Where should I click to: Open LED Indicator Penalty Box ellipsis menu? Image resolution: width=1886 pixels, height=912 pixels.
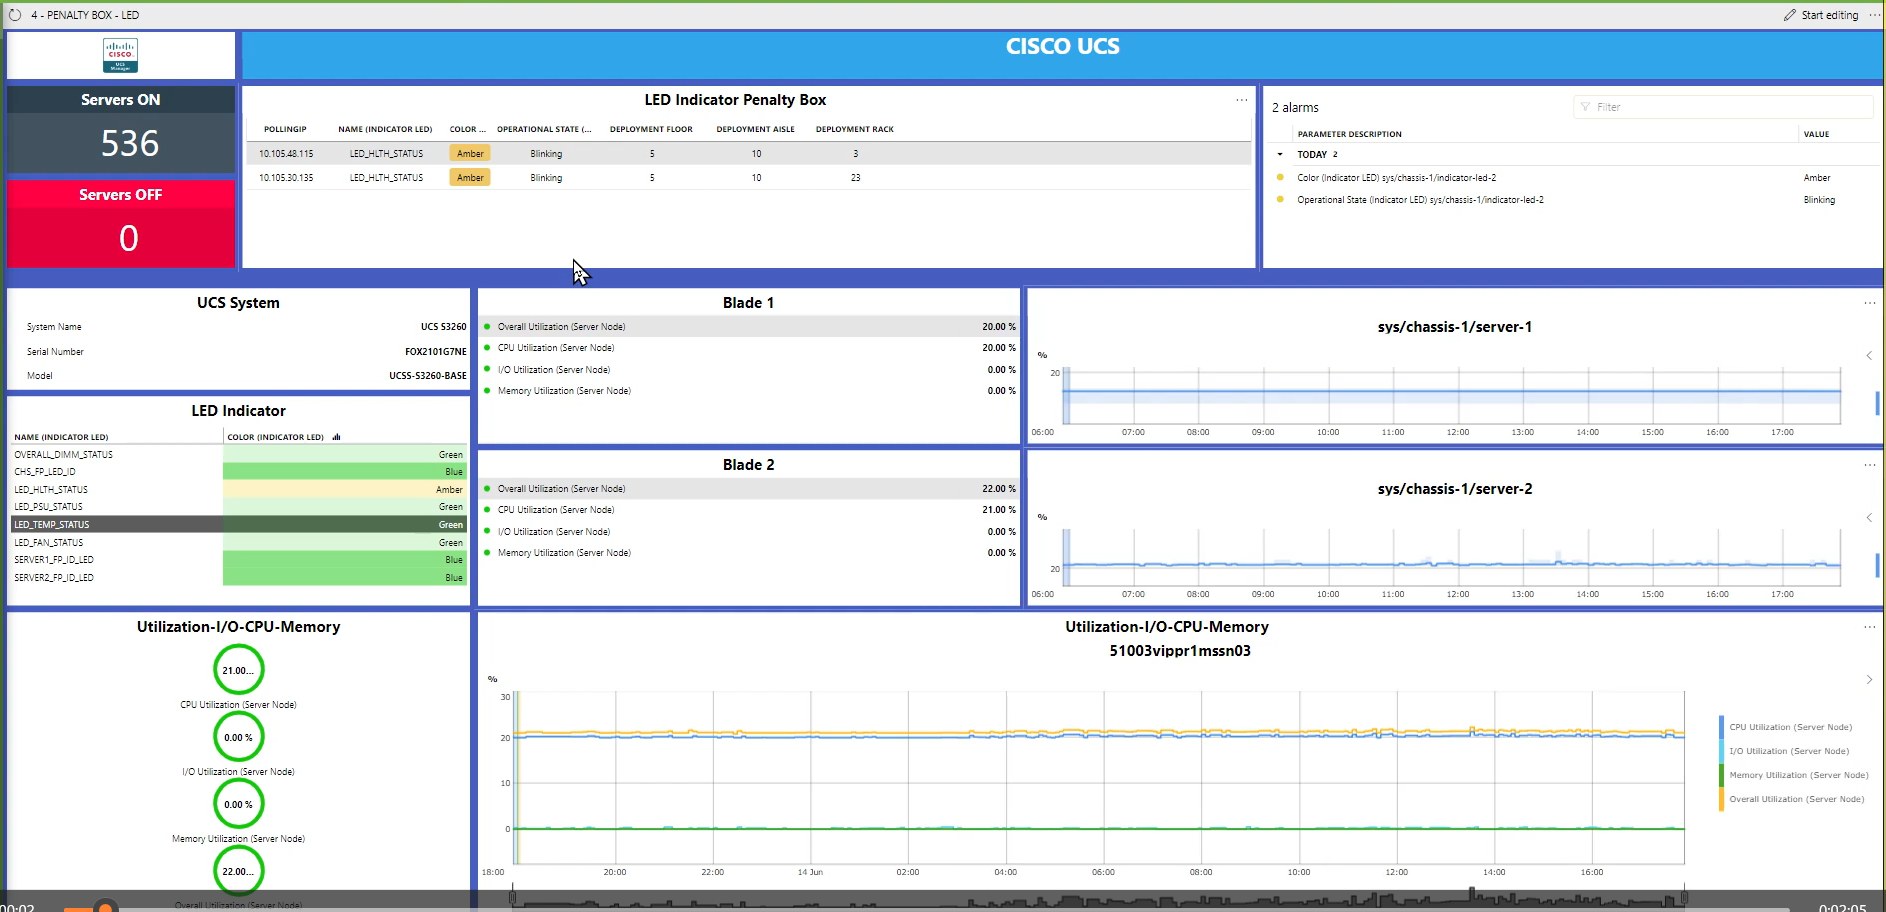click(1242, 100)
